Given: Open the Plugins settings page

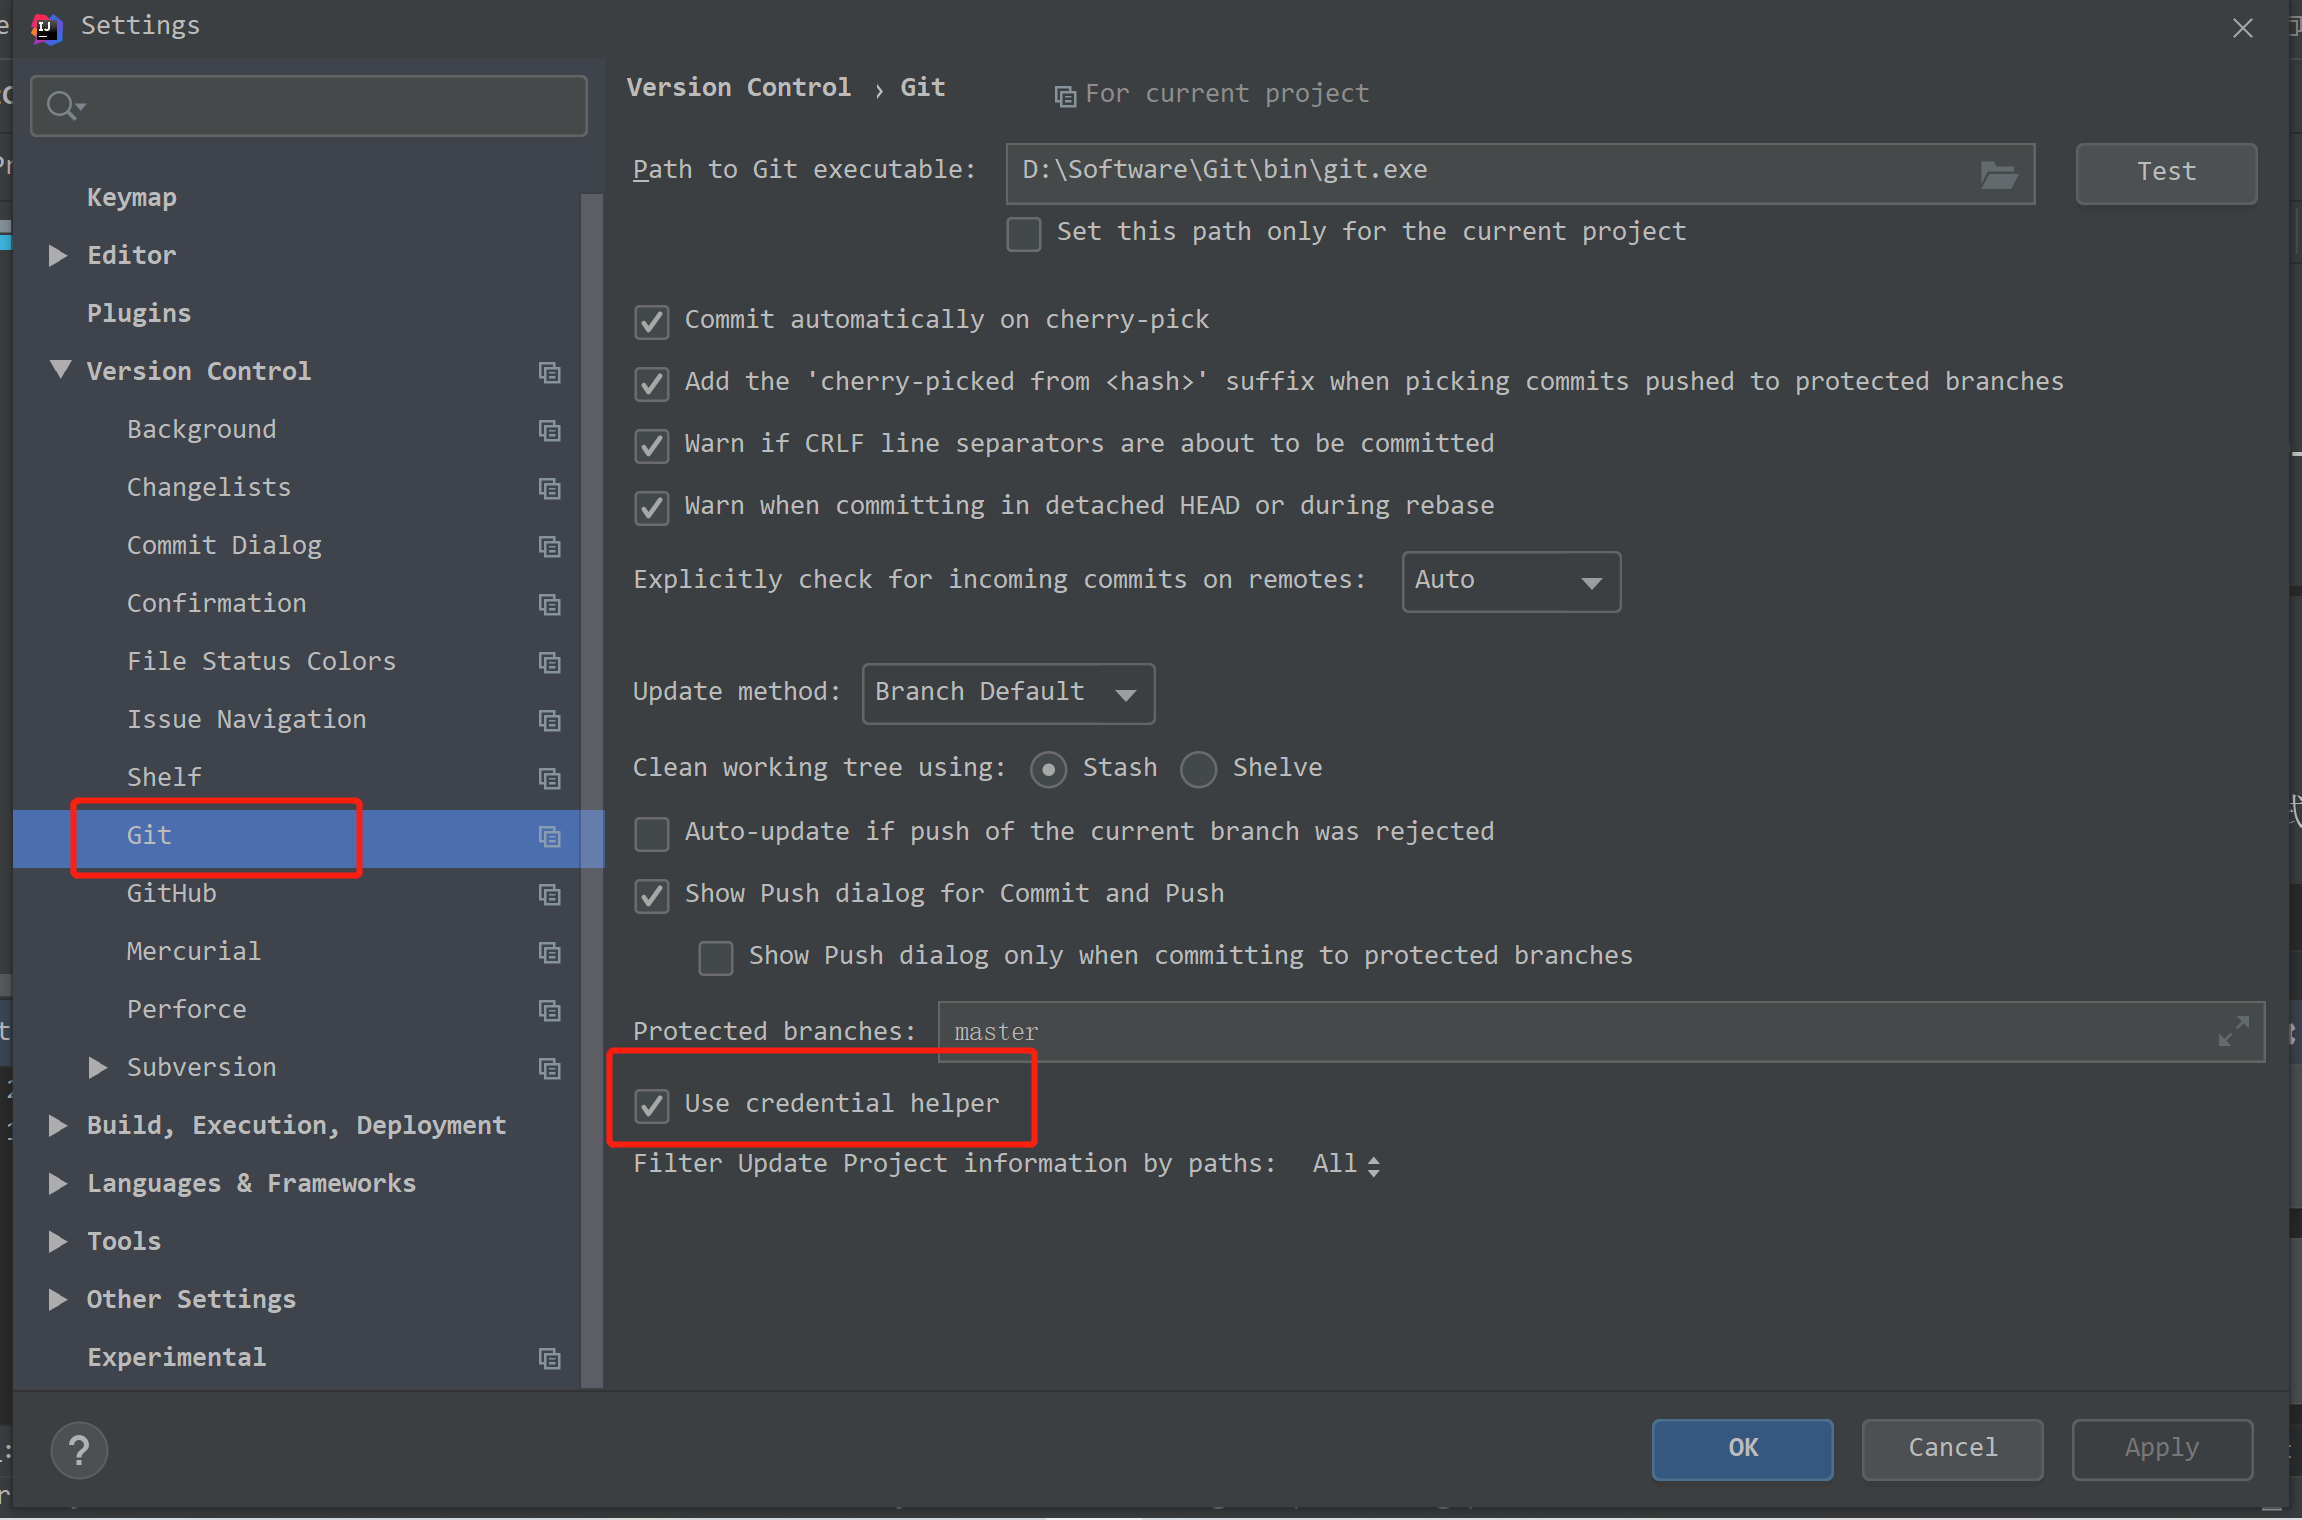Looking at the screenshot, I should pyautogui.click(x=138, y=314).
